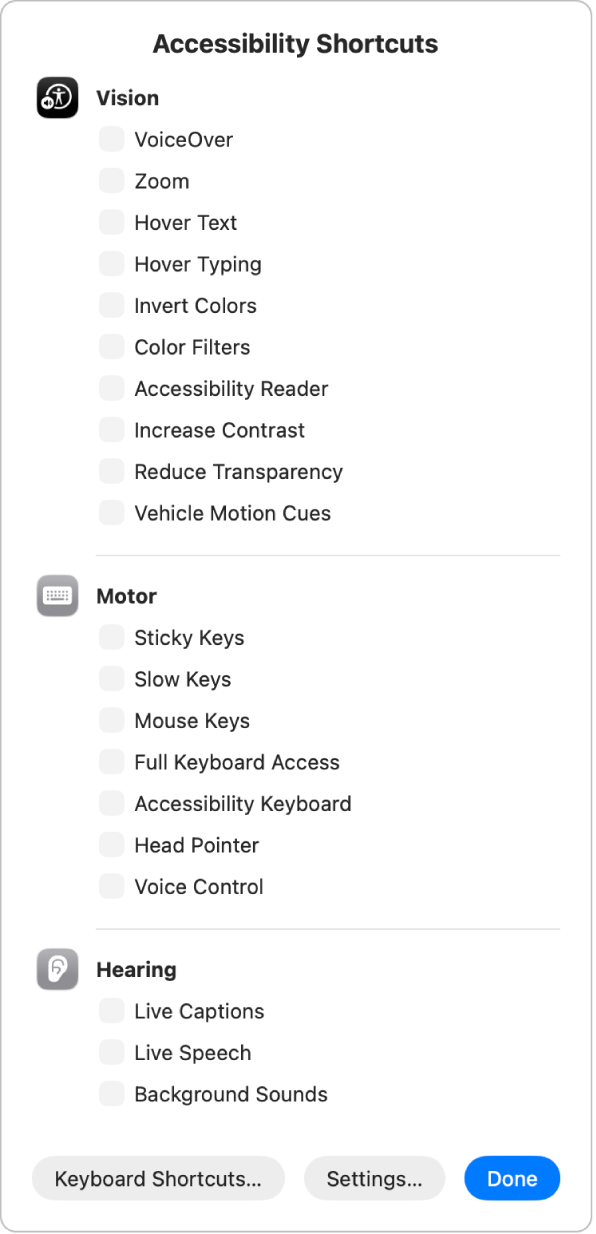Check the Hover Text option
The image size is (596, 1234).
111,222
